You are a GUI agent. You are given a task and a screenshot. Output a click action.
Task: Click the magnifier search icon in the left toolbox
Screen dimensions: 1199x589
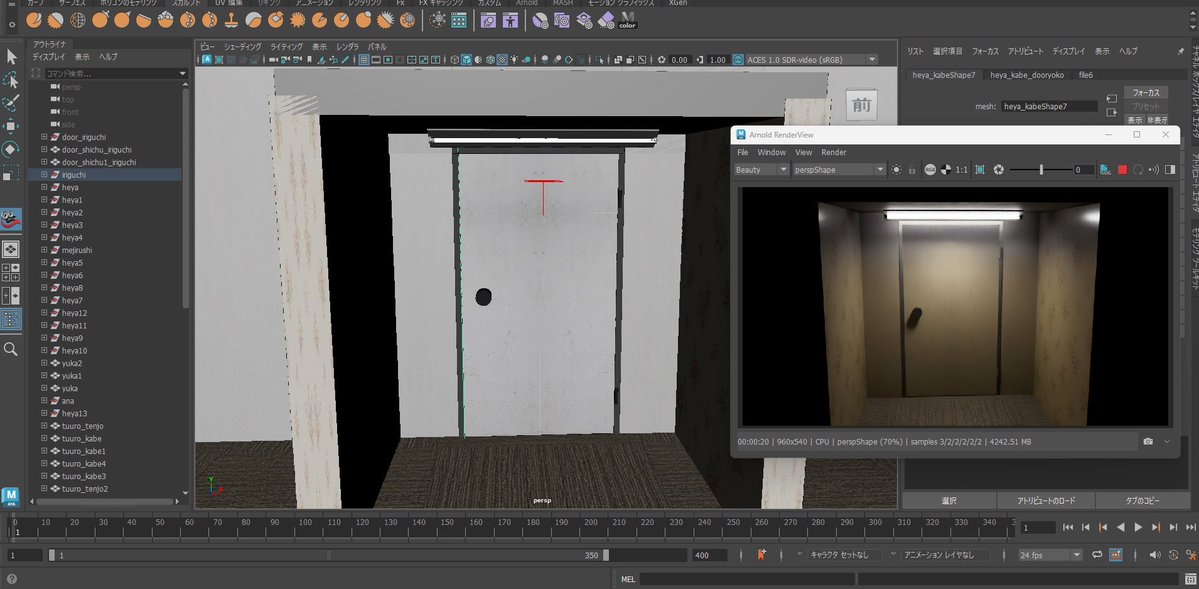coord(11,349)
